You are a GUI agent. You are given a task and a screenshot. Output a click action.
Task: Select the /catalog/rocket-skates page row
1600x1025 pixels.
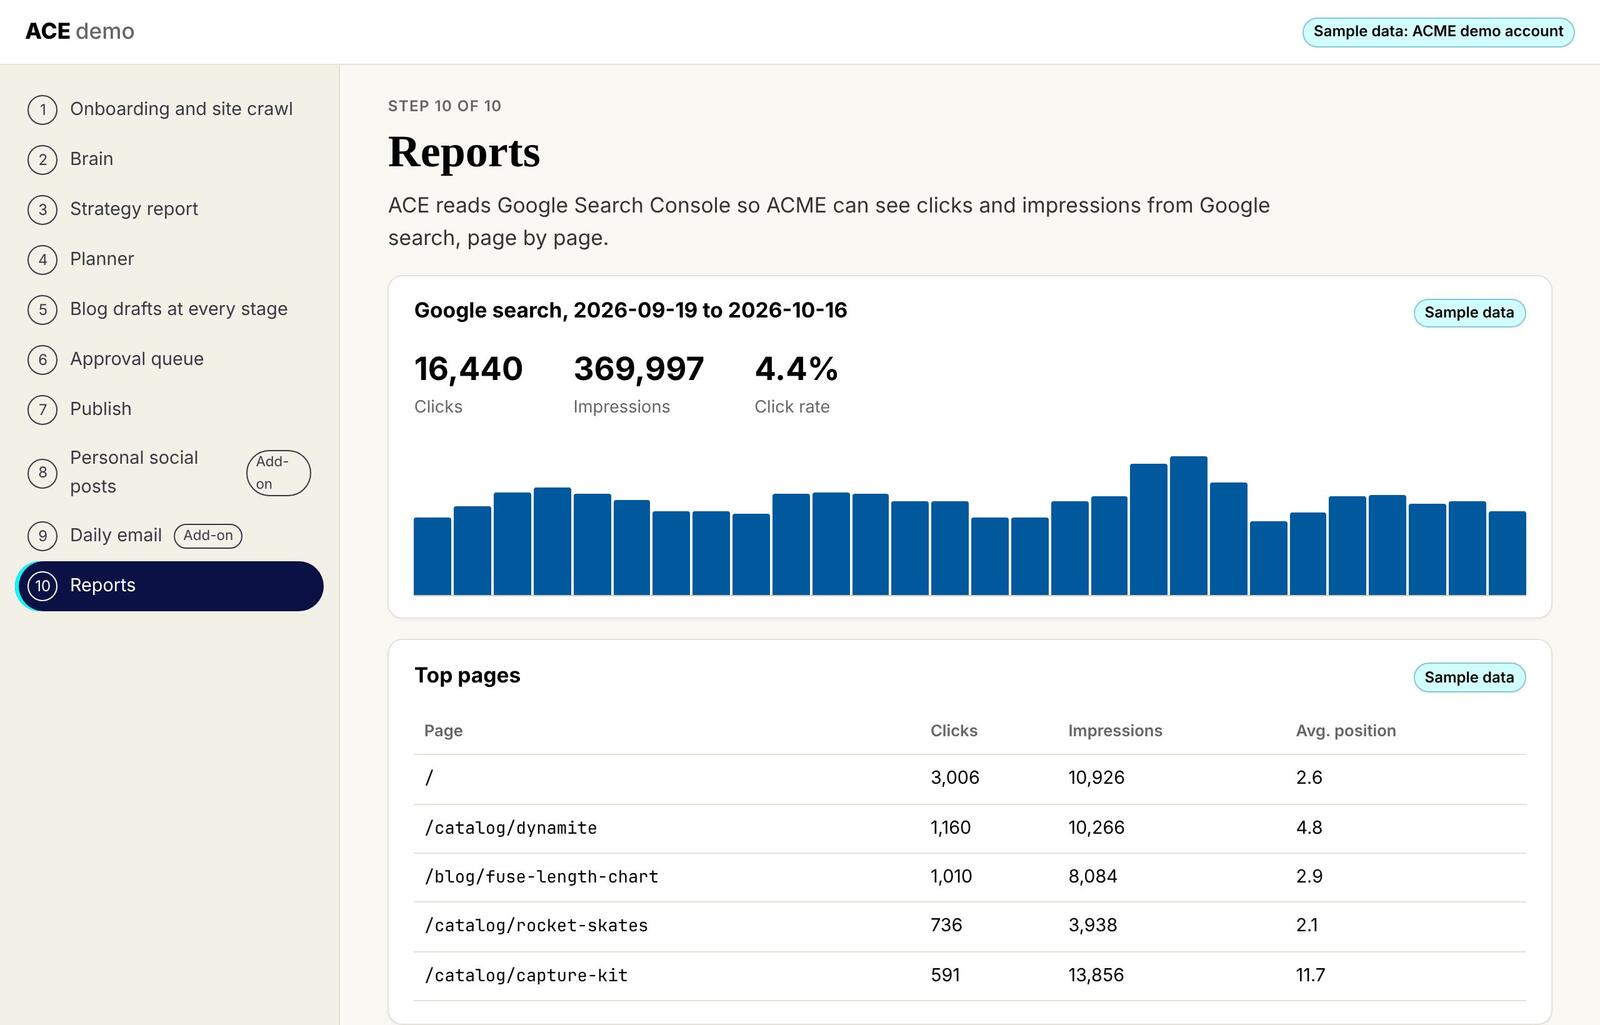[970, 926]
